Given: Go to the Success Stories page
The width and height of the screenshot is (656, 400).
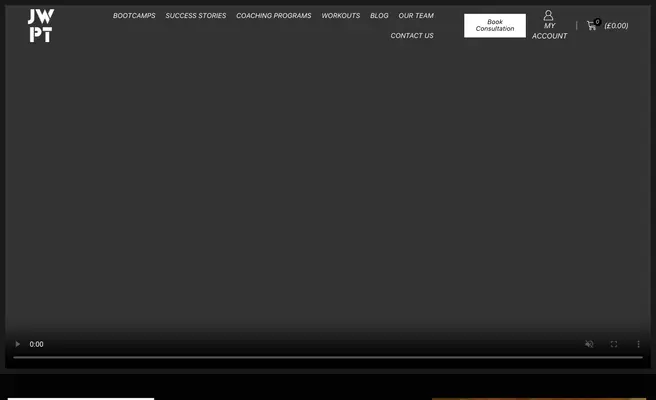Looking at the screenshot, I should (x=196, y=16).
